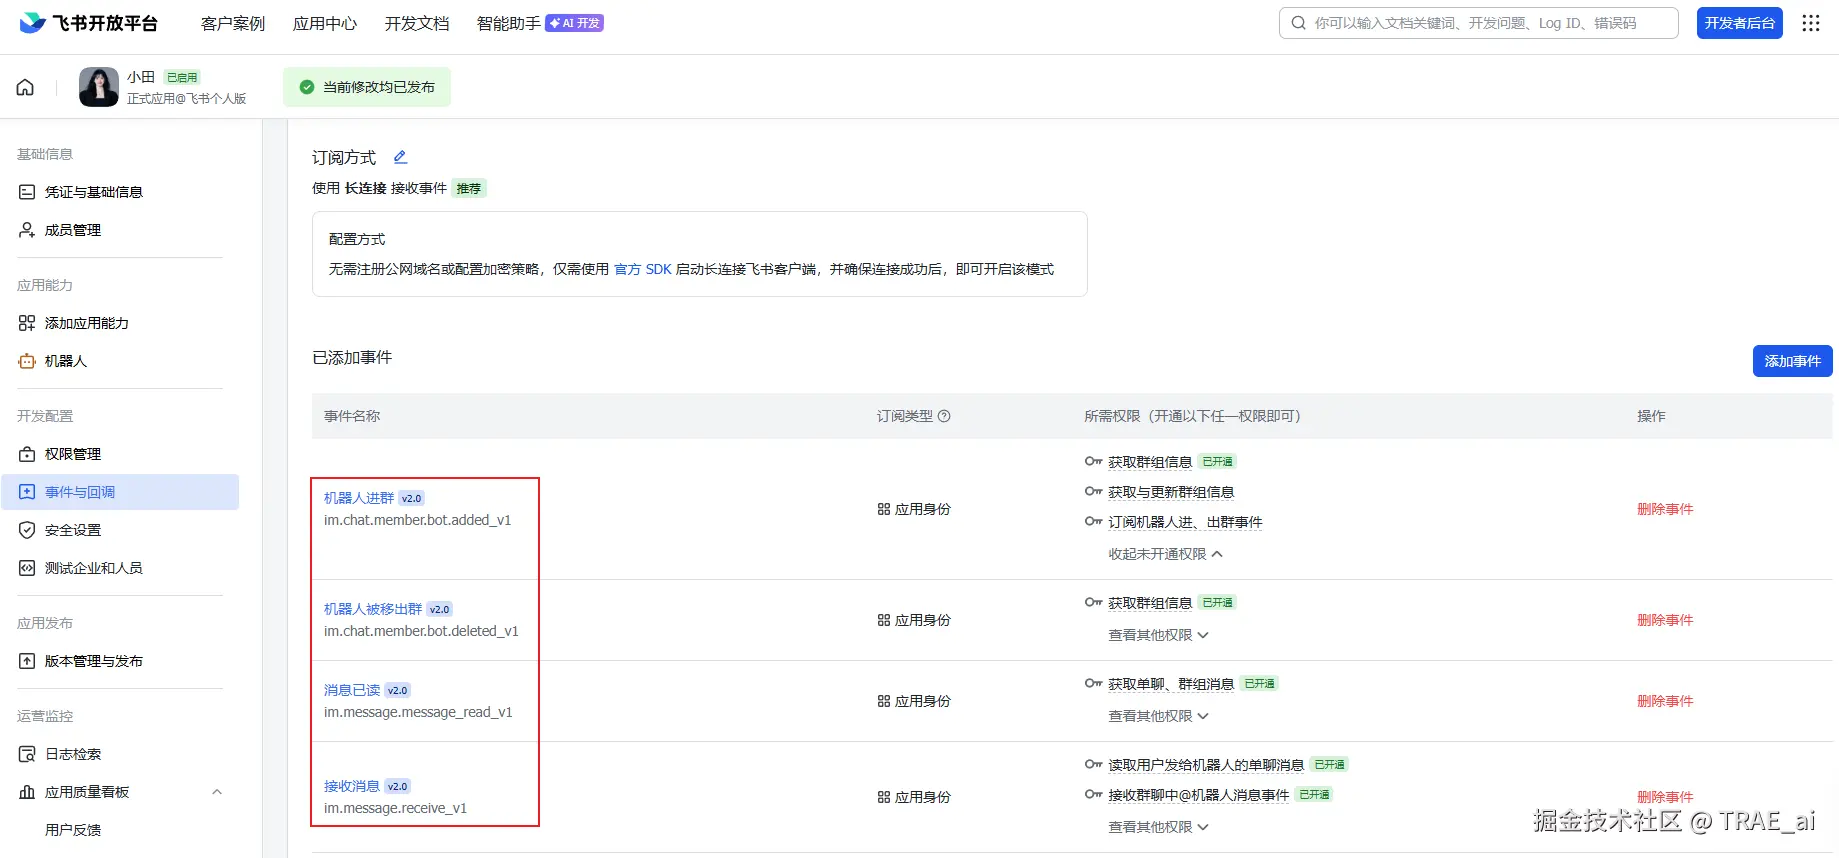The height and width of the screenshot is (858, 1839).
Task: Delete the 接收消息 event via 删除事件
Action: [1665, 797]
